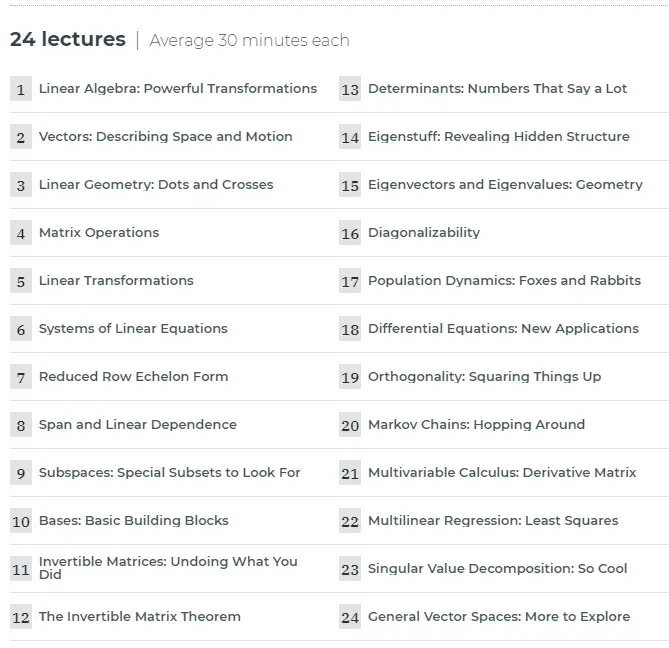
Task: Click the number 13 lecture badge
Action: pyautogui.click(x=350, y=89)
